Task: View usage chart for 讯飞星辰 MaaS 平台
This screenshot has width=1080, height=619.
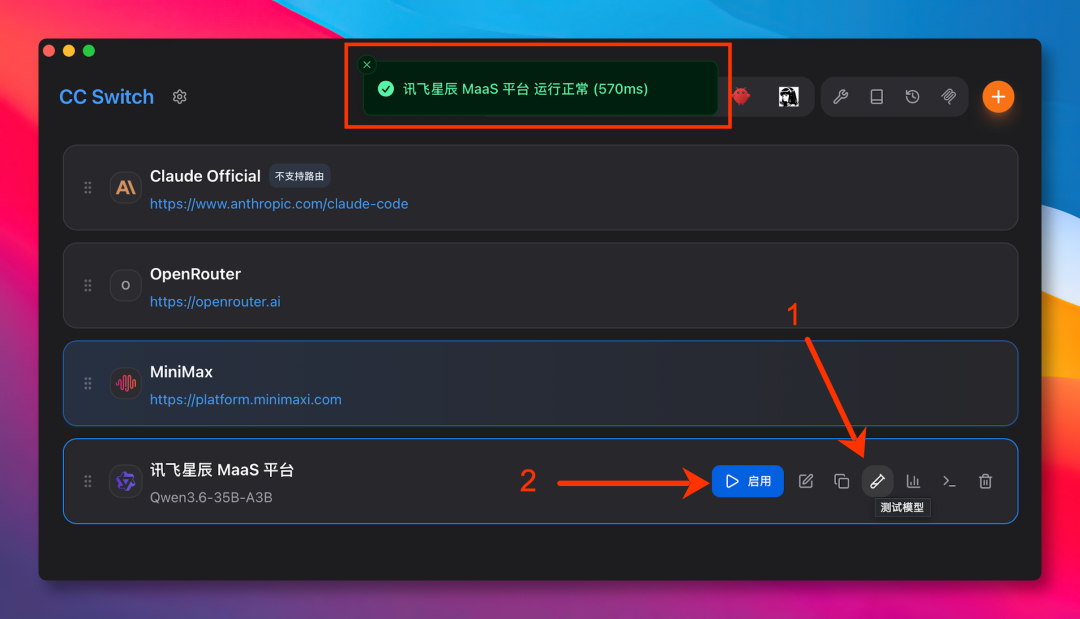Action: tap(913, 481)
